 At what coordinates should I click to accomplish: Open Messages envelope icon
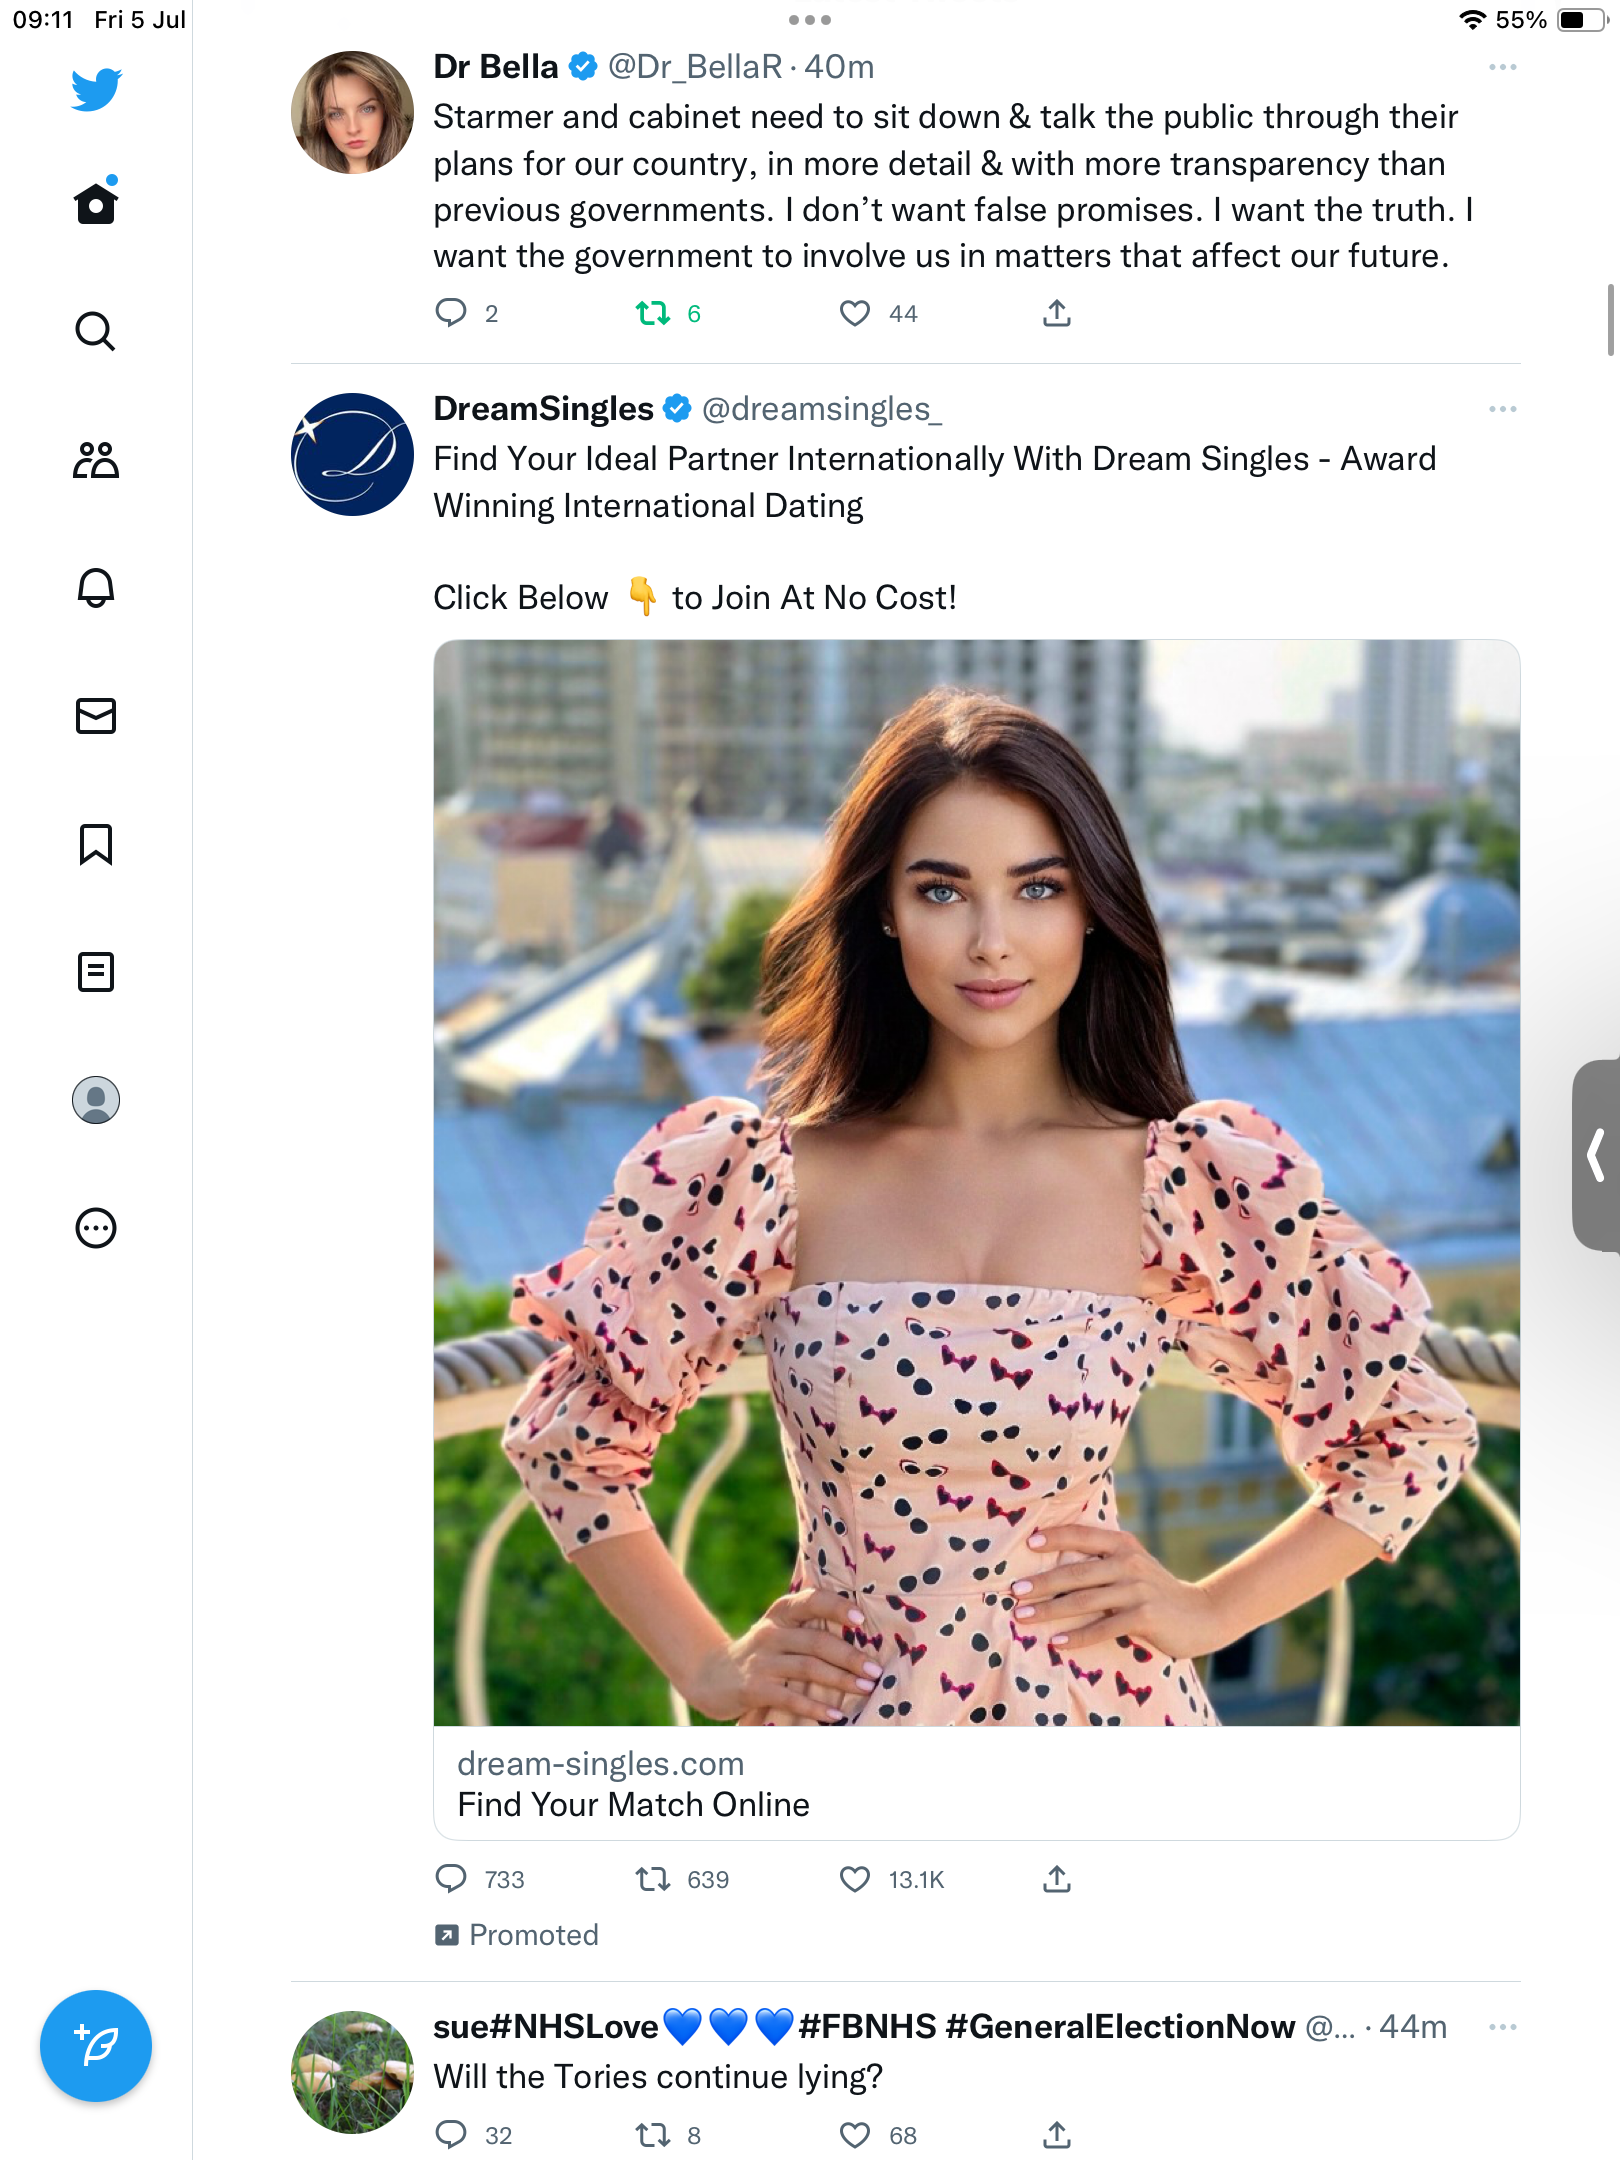(x=96, y=716)
